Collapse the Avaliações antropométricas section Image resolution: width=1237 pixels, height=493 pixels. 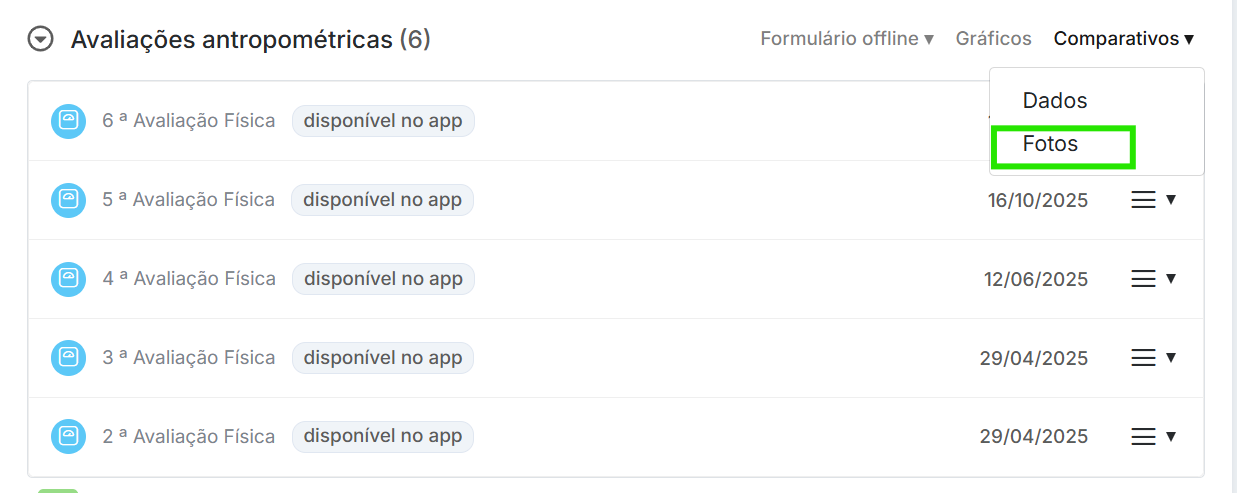(x=40, y=40)
